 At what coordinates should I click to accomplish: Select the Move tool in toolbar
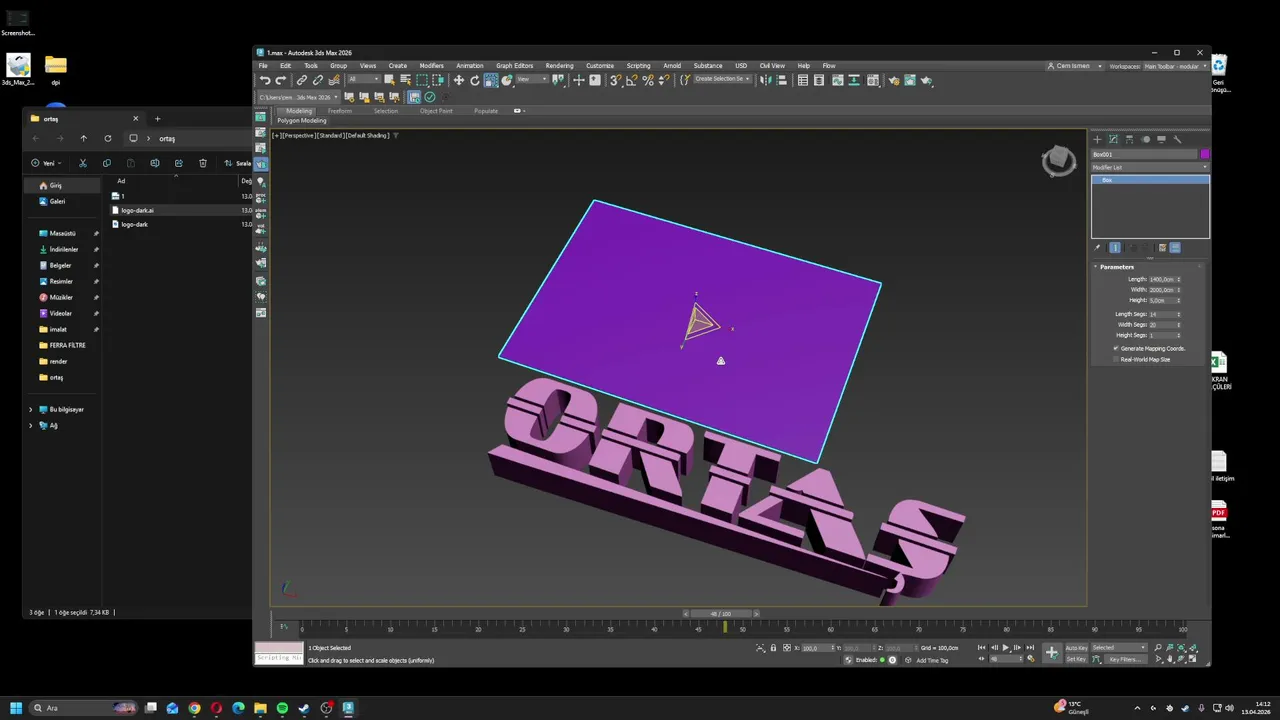click(458, 80)
